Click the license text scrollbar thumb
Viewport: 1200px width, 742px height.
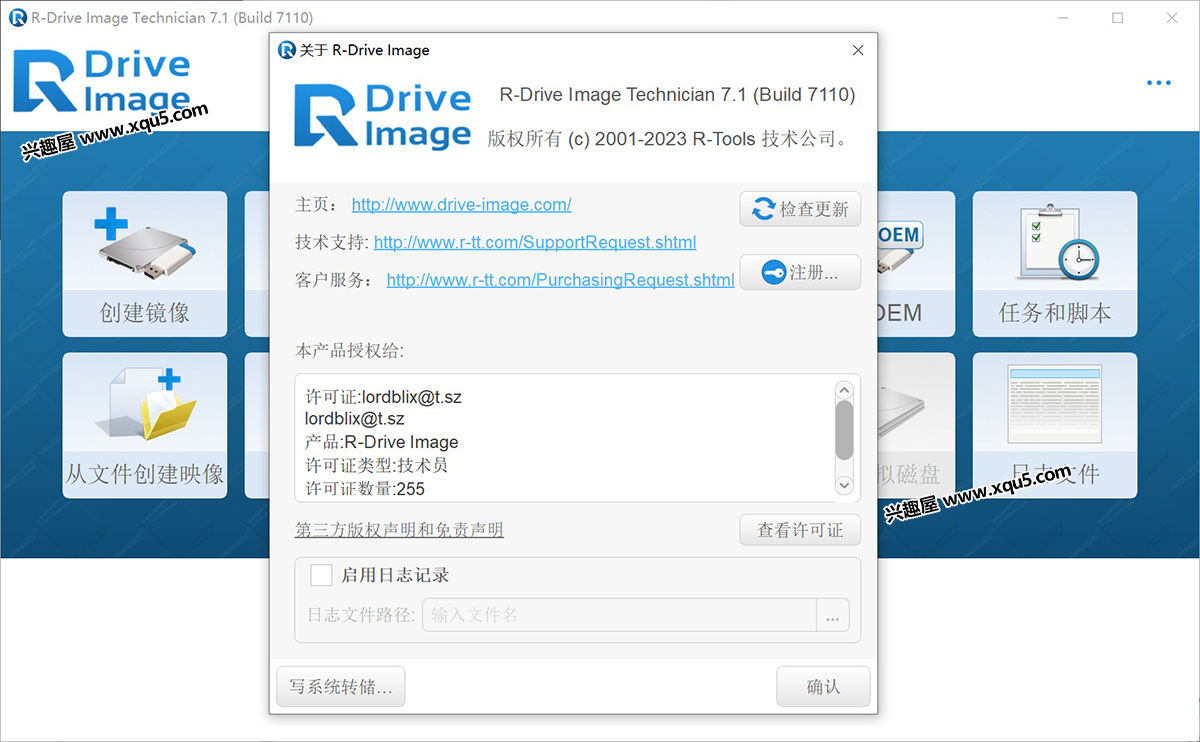[x=844, y=430]
